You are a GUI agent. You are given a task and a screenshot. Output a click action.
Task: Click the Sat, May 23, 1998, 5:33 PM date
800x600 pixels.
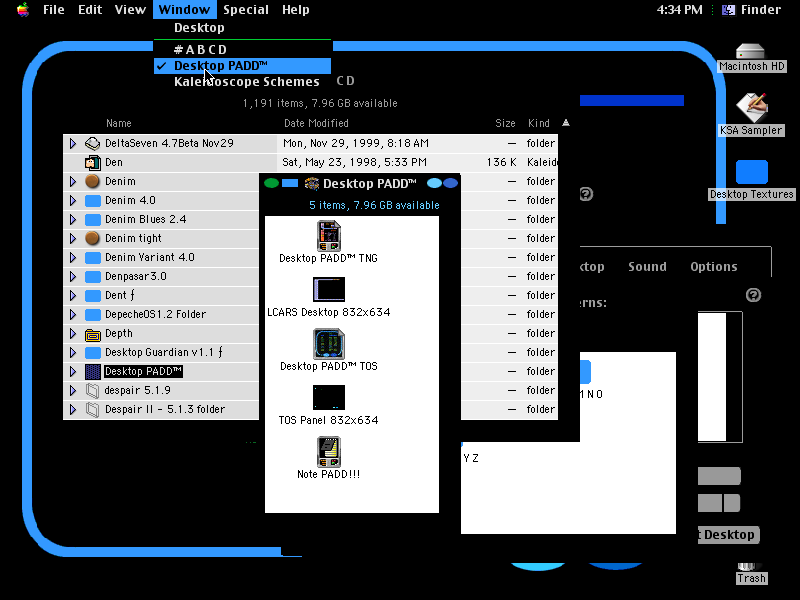355,162
